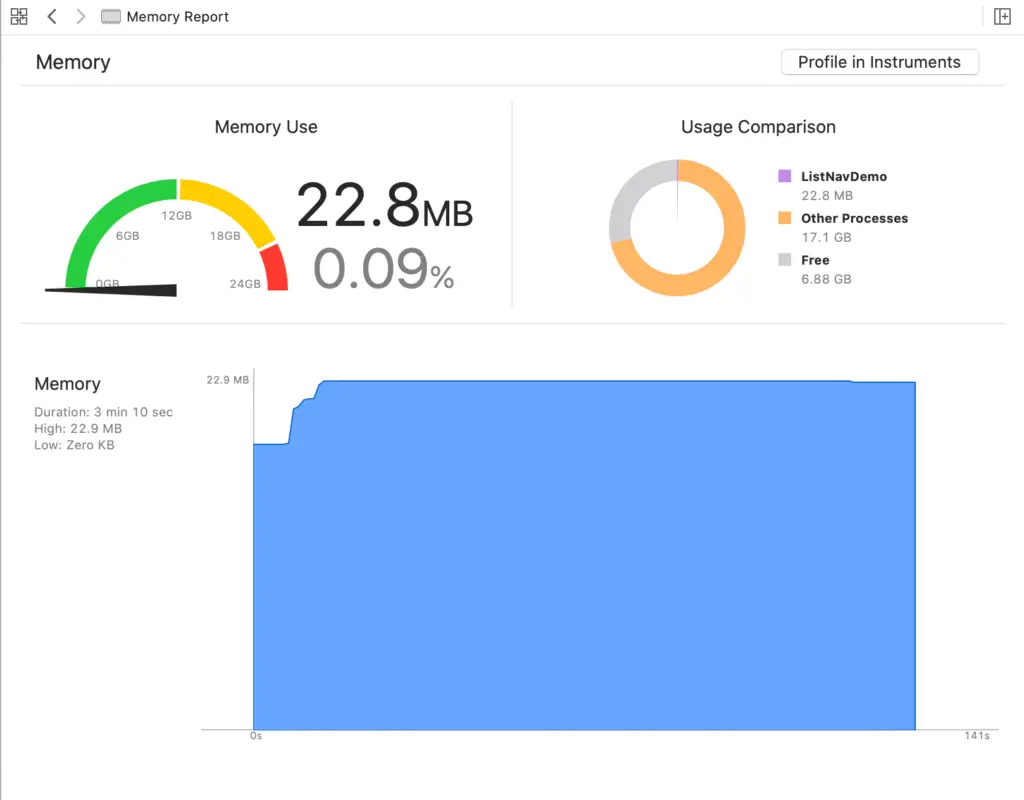The image size is (1024, 800).
Task: Click the 6.88 GB free value
Action: [826, 279]
